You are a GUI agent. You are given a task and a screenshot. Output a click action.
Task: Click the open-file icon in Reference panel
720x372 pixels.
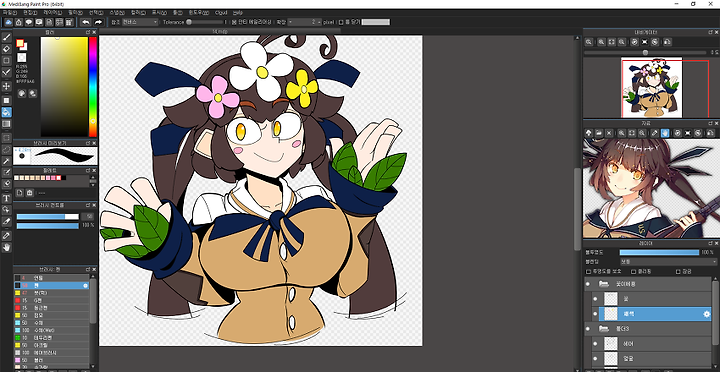click(599, 133)
